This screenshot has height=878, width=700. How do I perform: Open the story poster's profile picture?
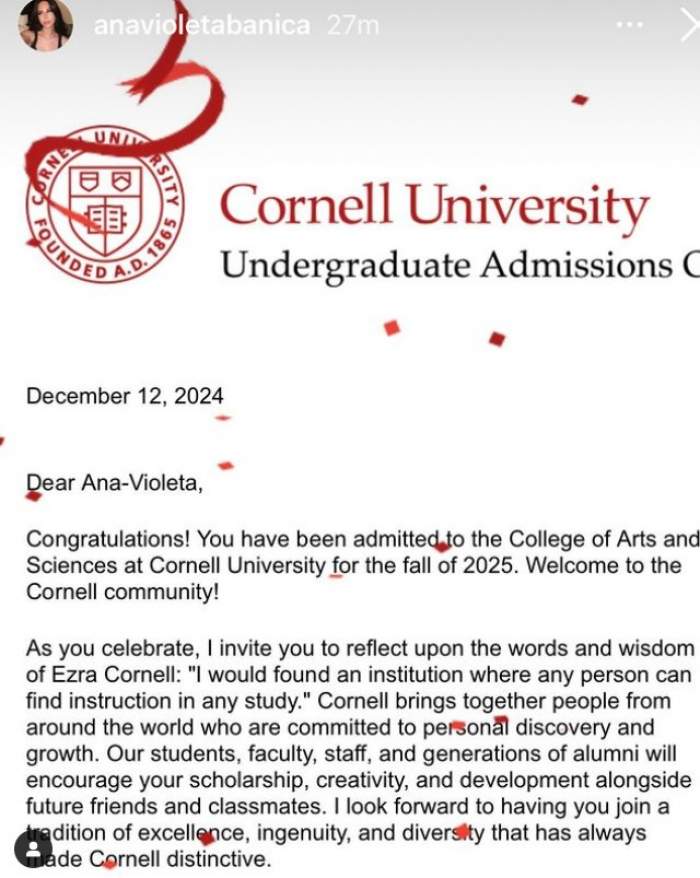[x=45, y=24]
